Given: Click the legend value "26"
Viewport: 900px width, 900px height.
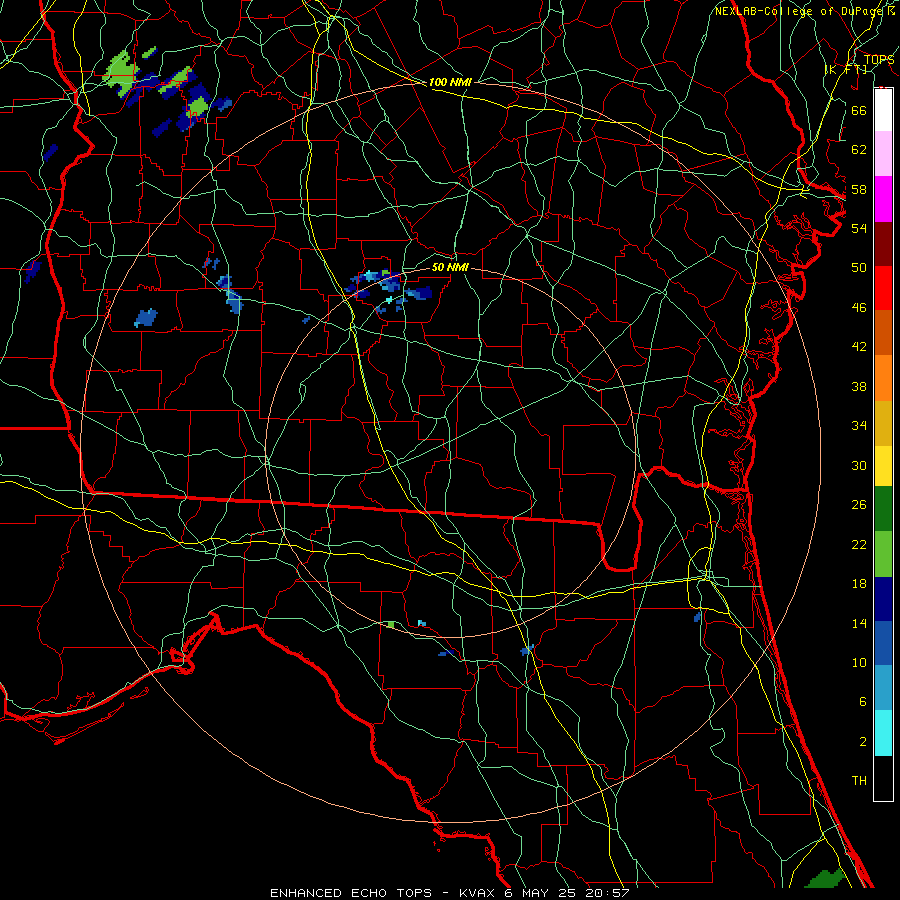Looking at the screenshot, I should point(859,505).
